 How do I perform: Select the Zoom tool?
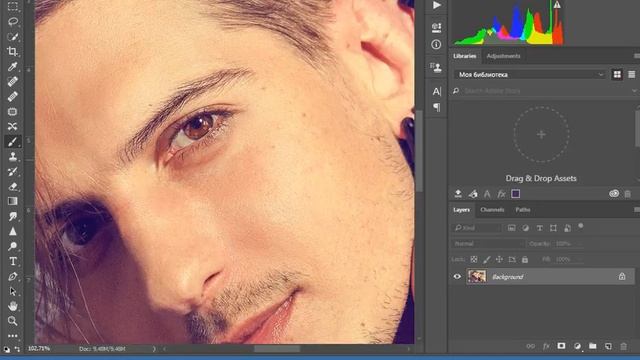[13, 321]
